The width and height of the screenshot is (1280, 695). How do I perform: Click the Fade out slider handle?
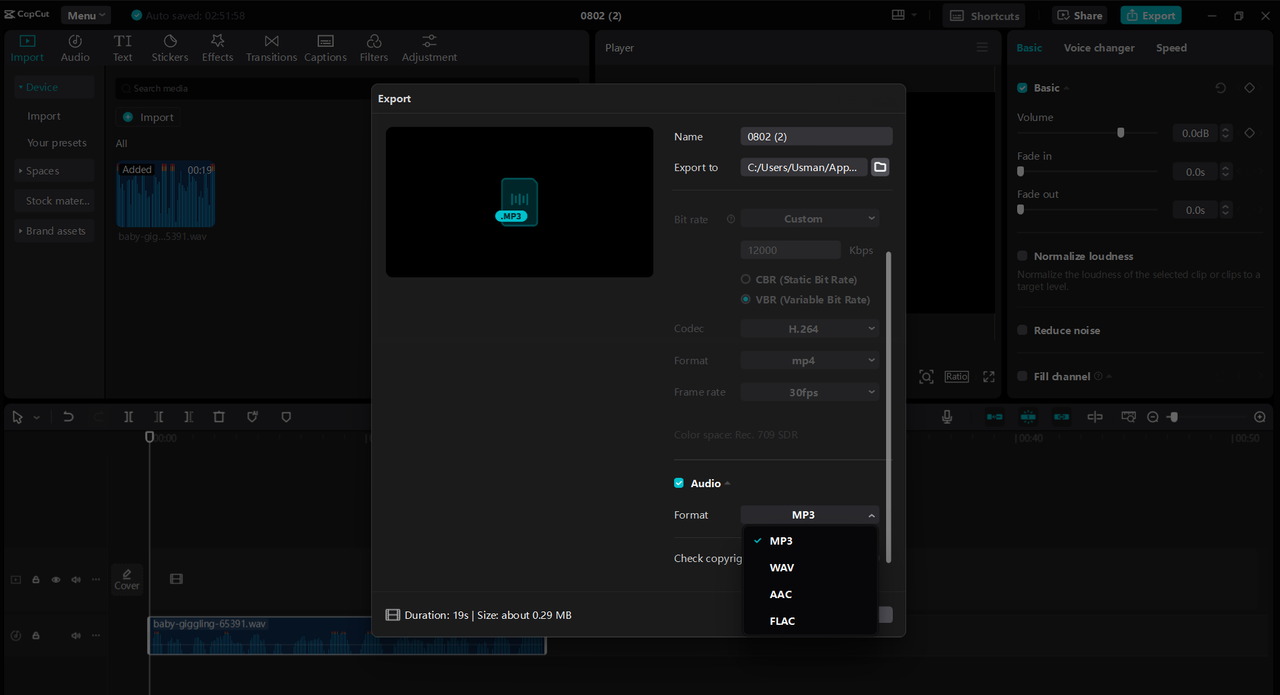tap(1020, 210)
